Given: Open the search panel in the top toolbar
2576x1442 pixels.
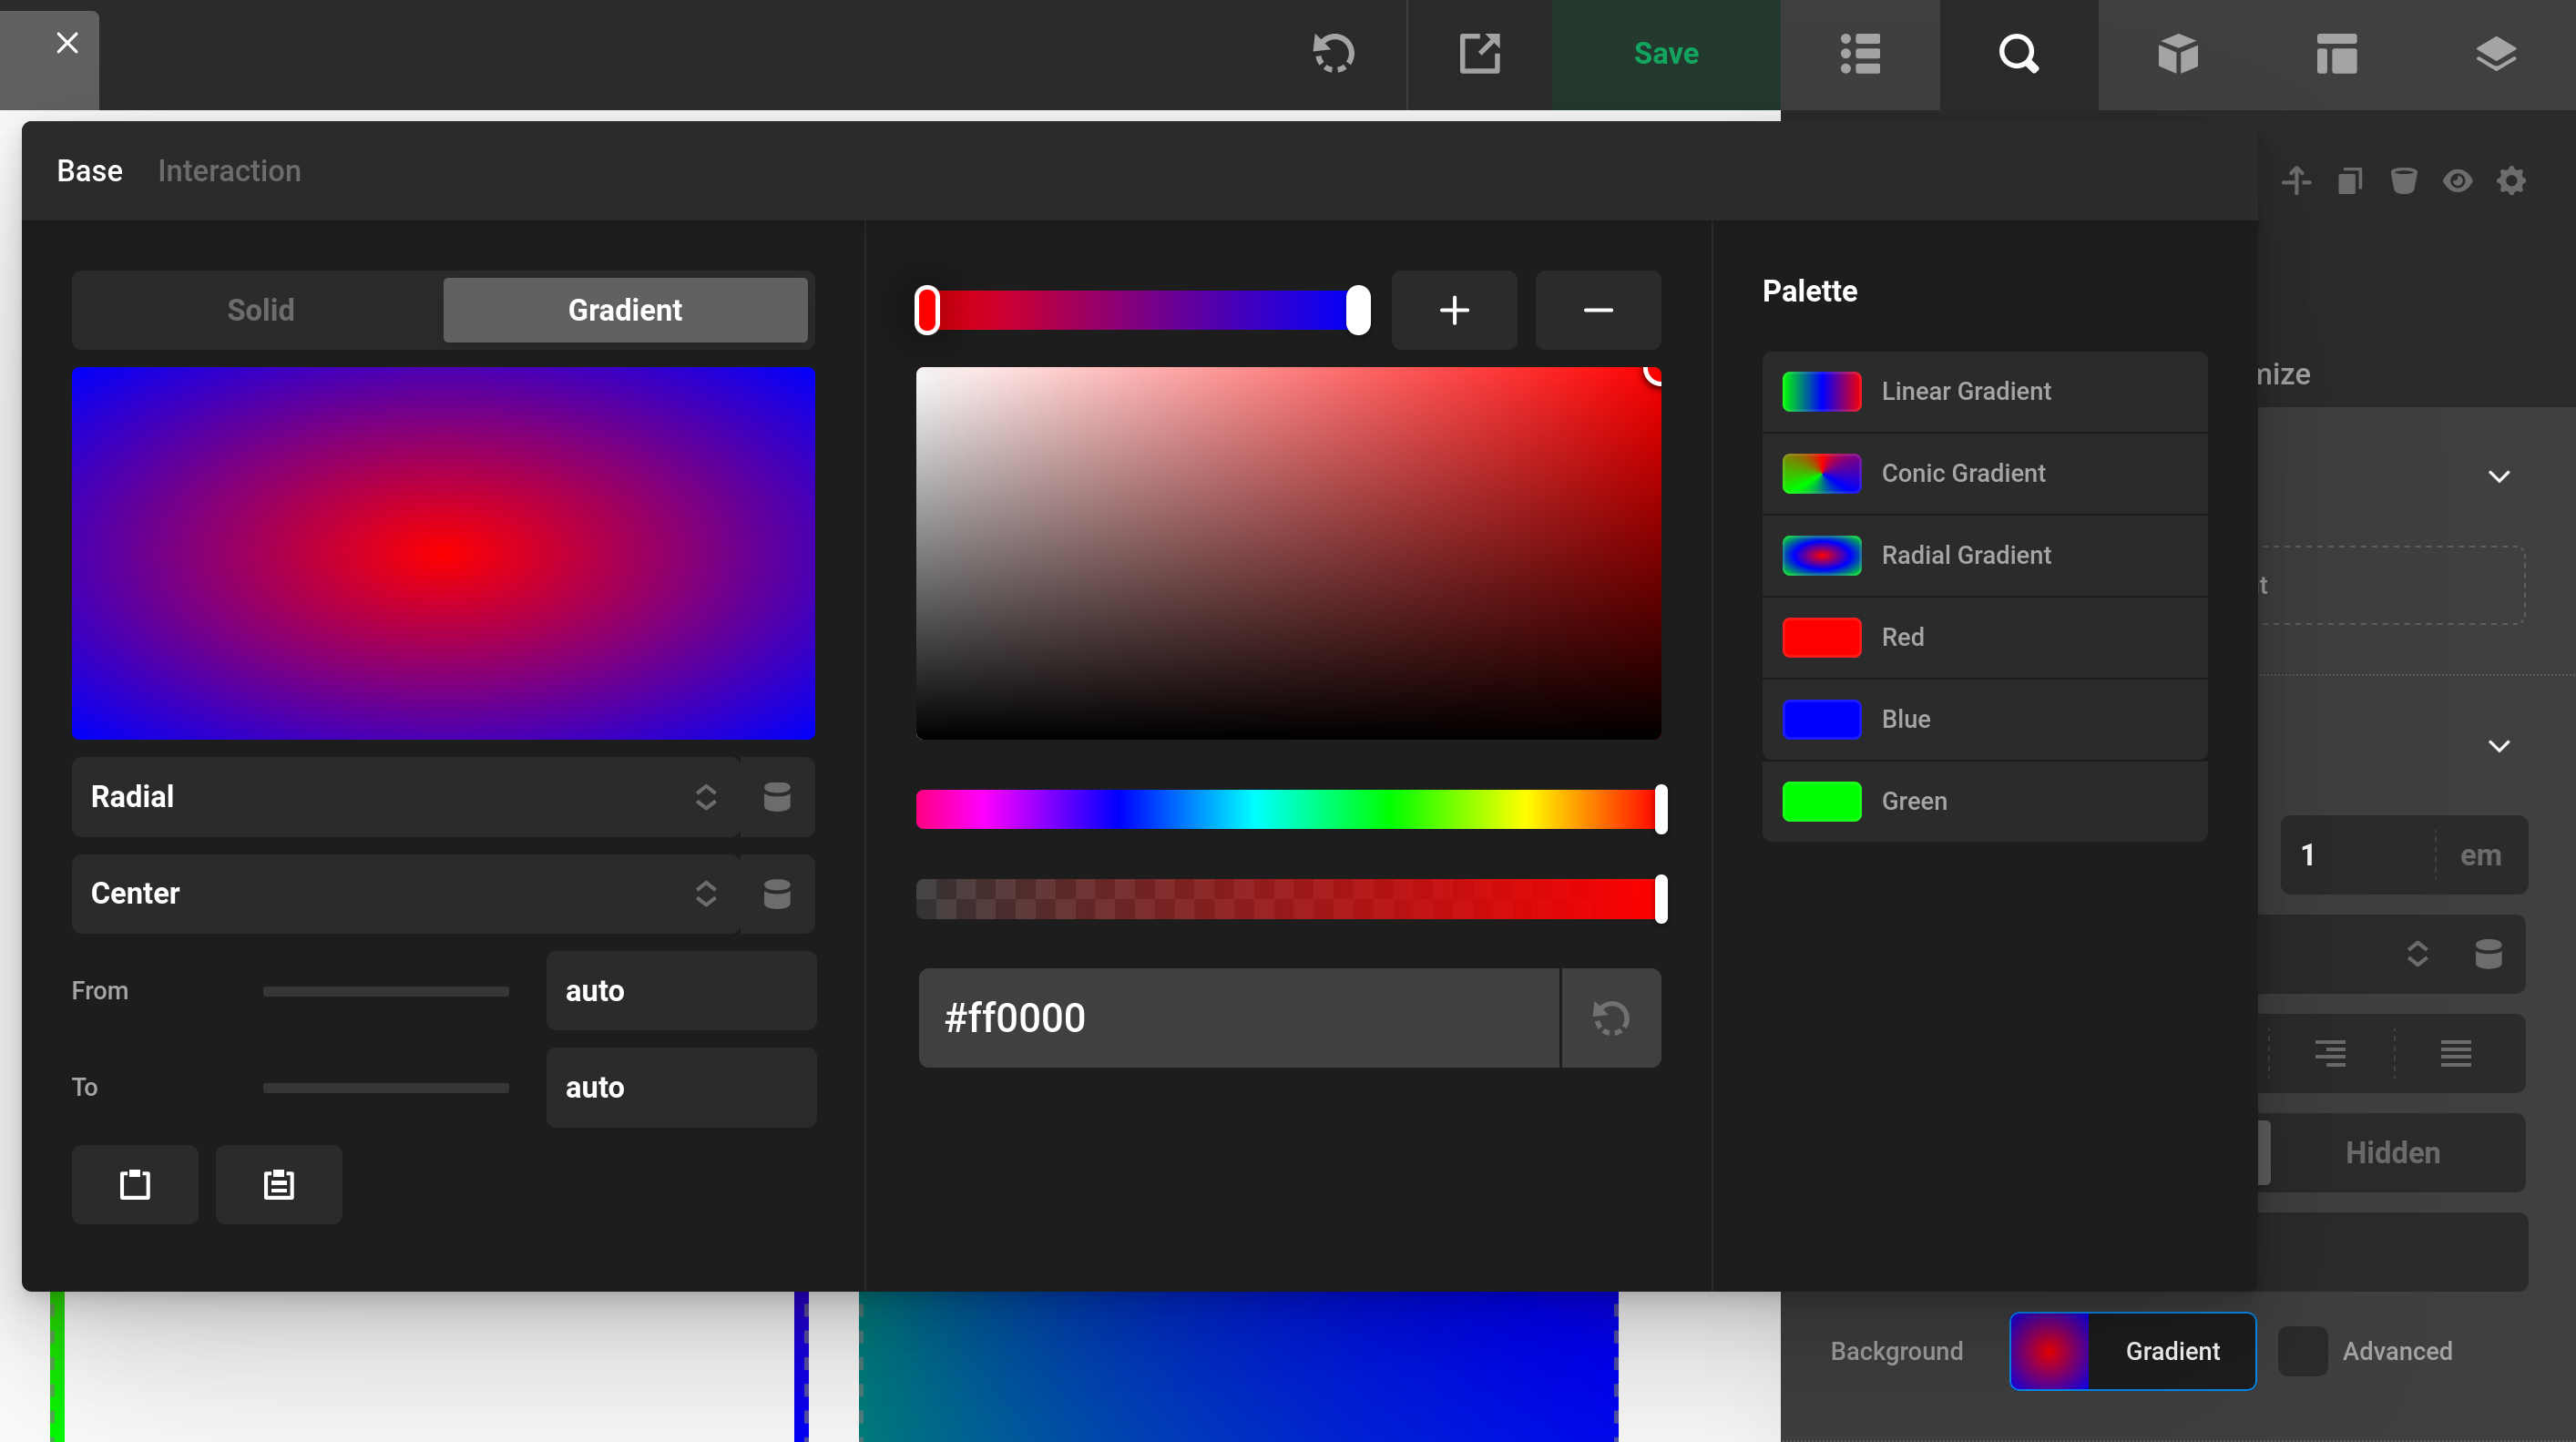Looking at the screenshot, I should [2019, 55].
